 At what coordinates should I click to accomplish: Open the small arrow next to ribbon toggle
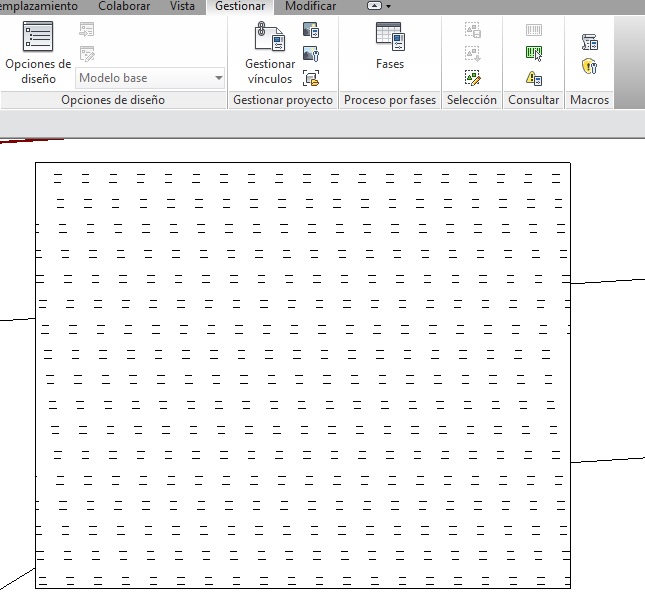click(x=388, y=6)
